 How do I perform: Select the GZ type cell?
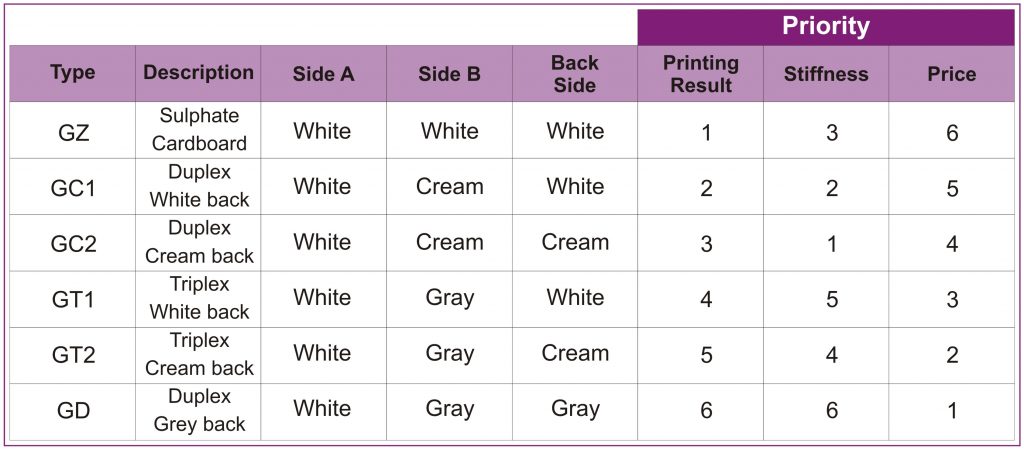point(72,131)
